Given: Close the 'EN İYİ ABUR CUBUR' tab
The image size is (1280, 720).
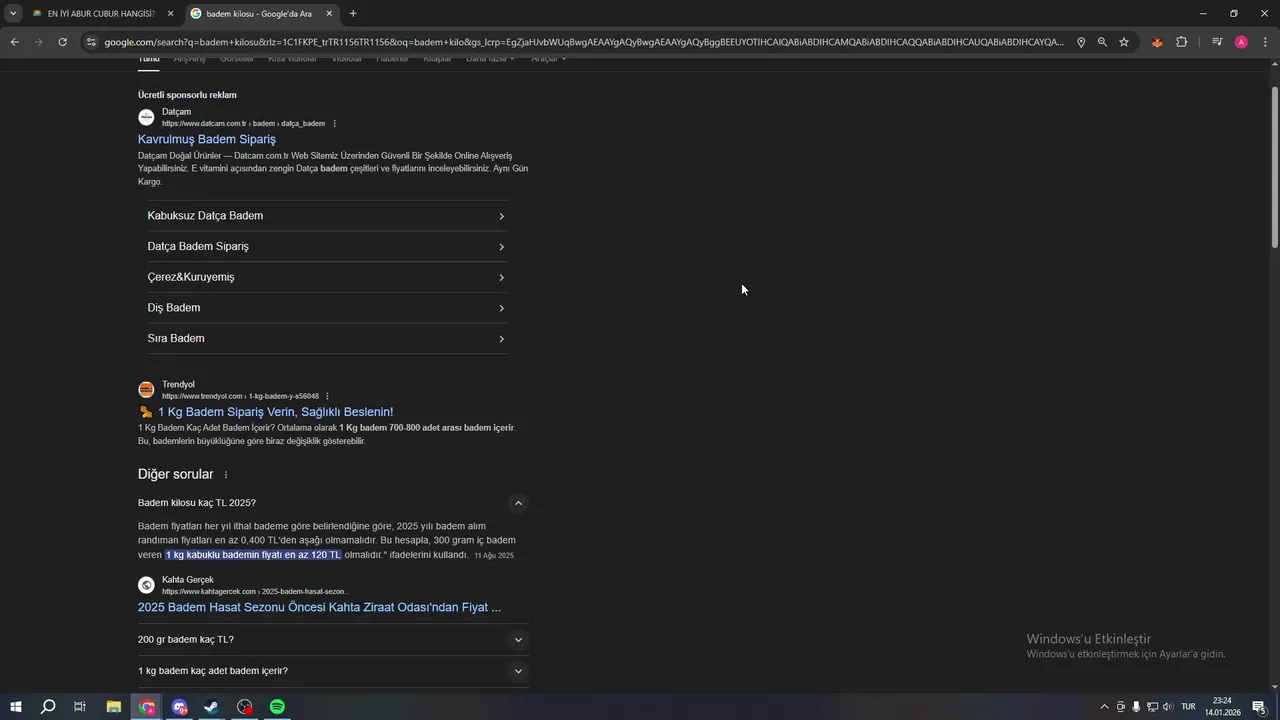Looking at the screenshot, I should click(x=170, y=14).
